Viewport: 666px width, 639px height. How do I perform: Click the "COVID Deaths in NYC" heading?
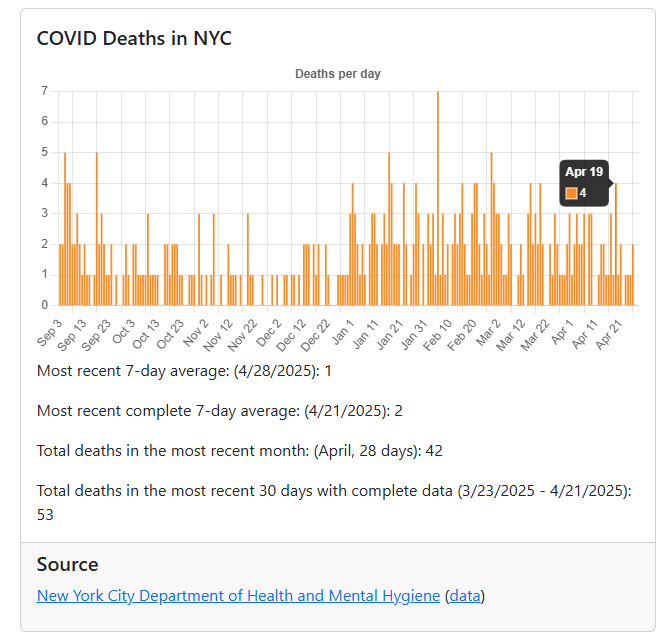pos(134,38)
